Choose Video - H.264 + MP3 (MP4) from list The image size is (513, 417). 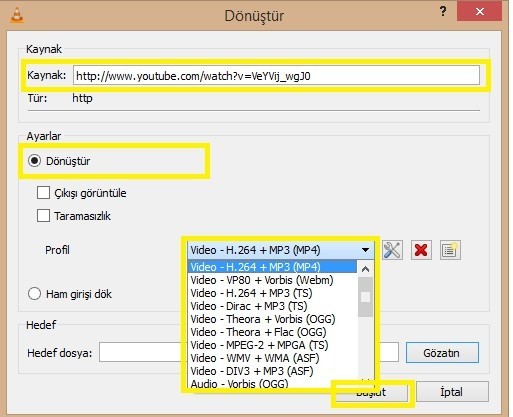pos(272,267)
